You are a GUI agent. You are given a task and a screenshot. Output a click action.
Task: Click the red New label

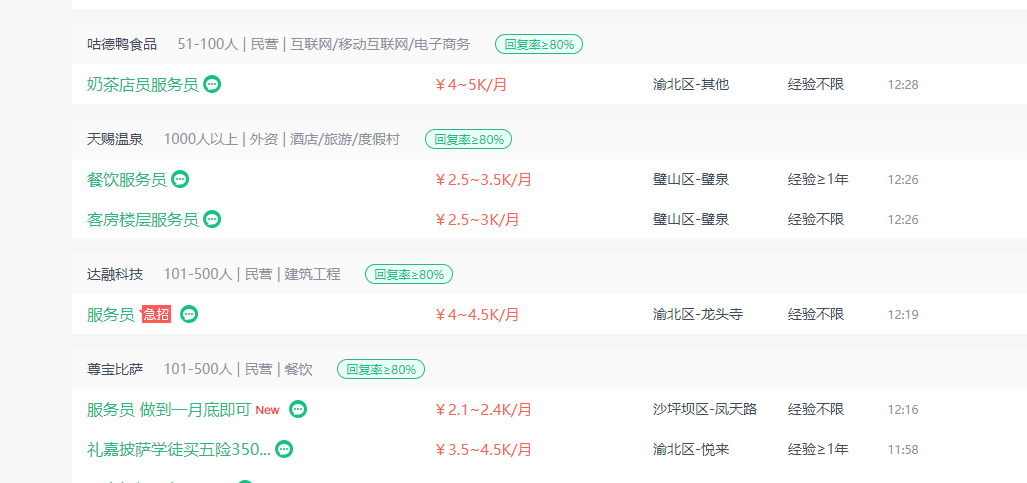point(267,410)
